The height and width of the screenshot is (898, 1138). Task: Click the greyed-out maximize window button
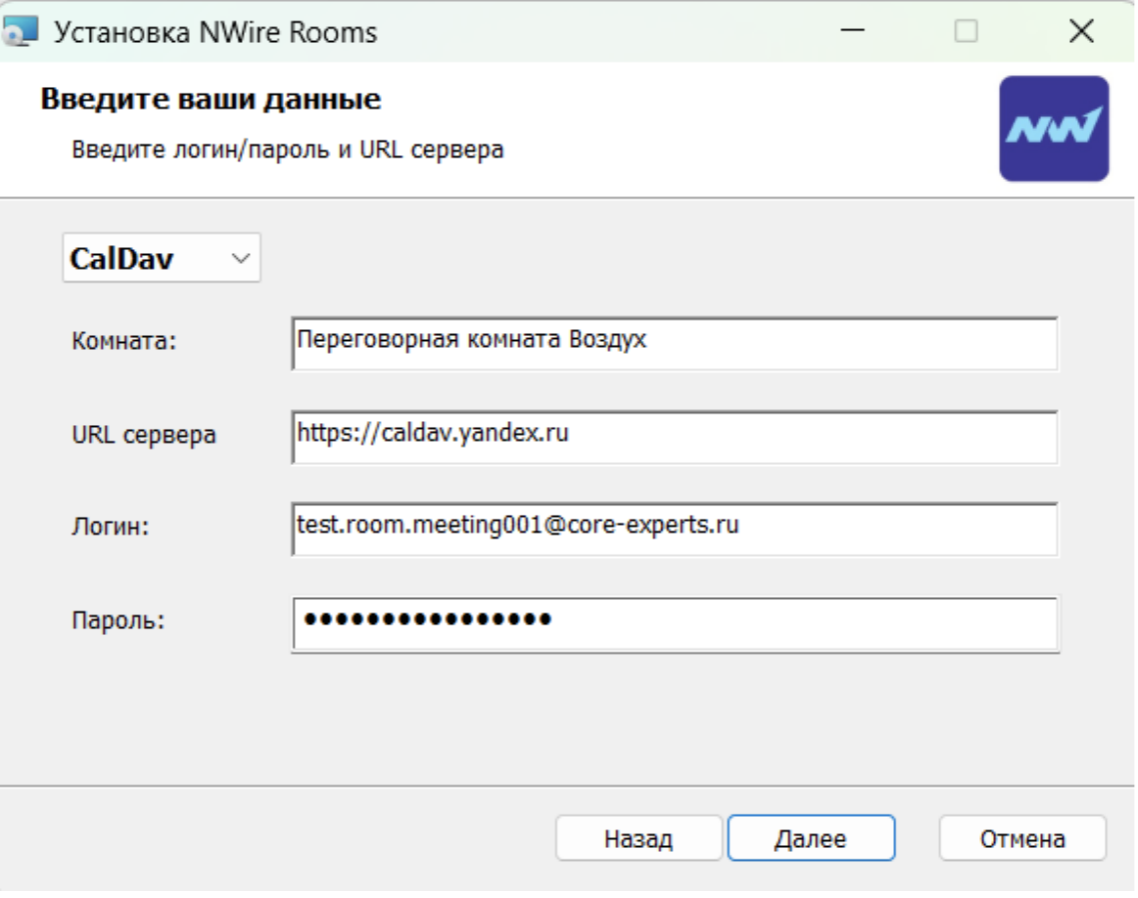tap(965, 32)
